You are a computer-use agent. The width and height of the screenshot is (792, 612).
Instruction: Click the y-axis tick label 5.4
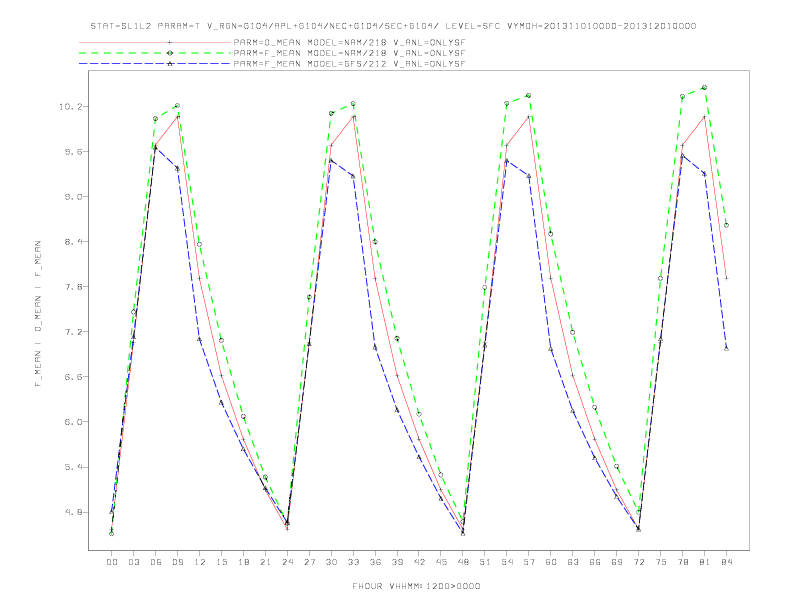point(72,467)
